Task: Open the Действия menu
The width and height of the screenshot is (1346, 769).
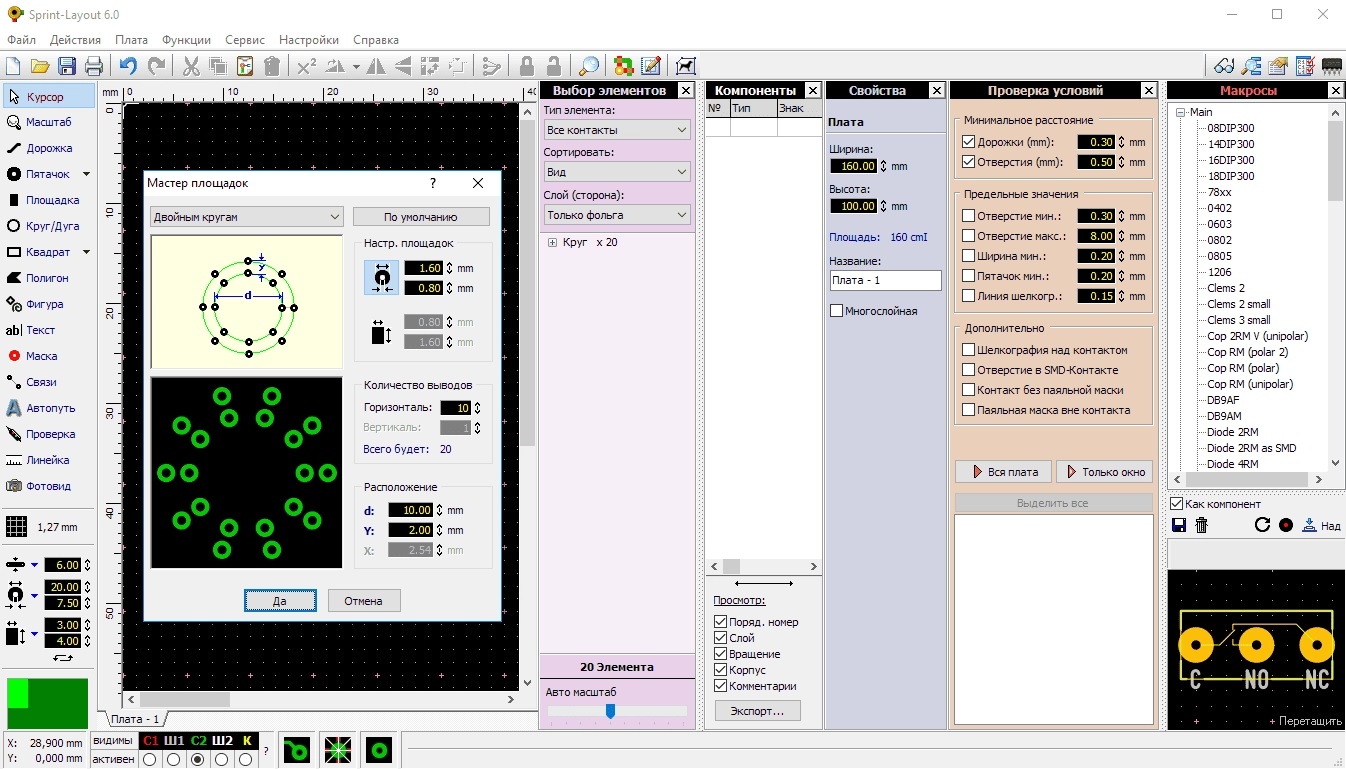Action: (75, 40)
